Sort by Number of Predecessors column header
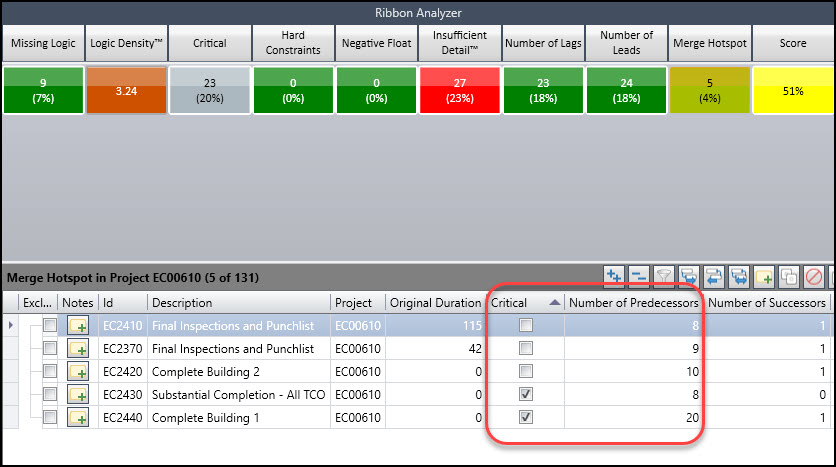 [x=633, y=303]
